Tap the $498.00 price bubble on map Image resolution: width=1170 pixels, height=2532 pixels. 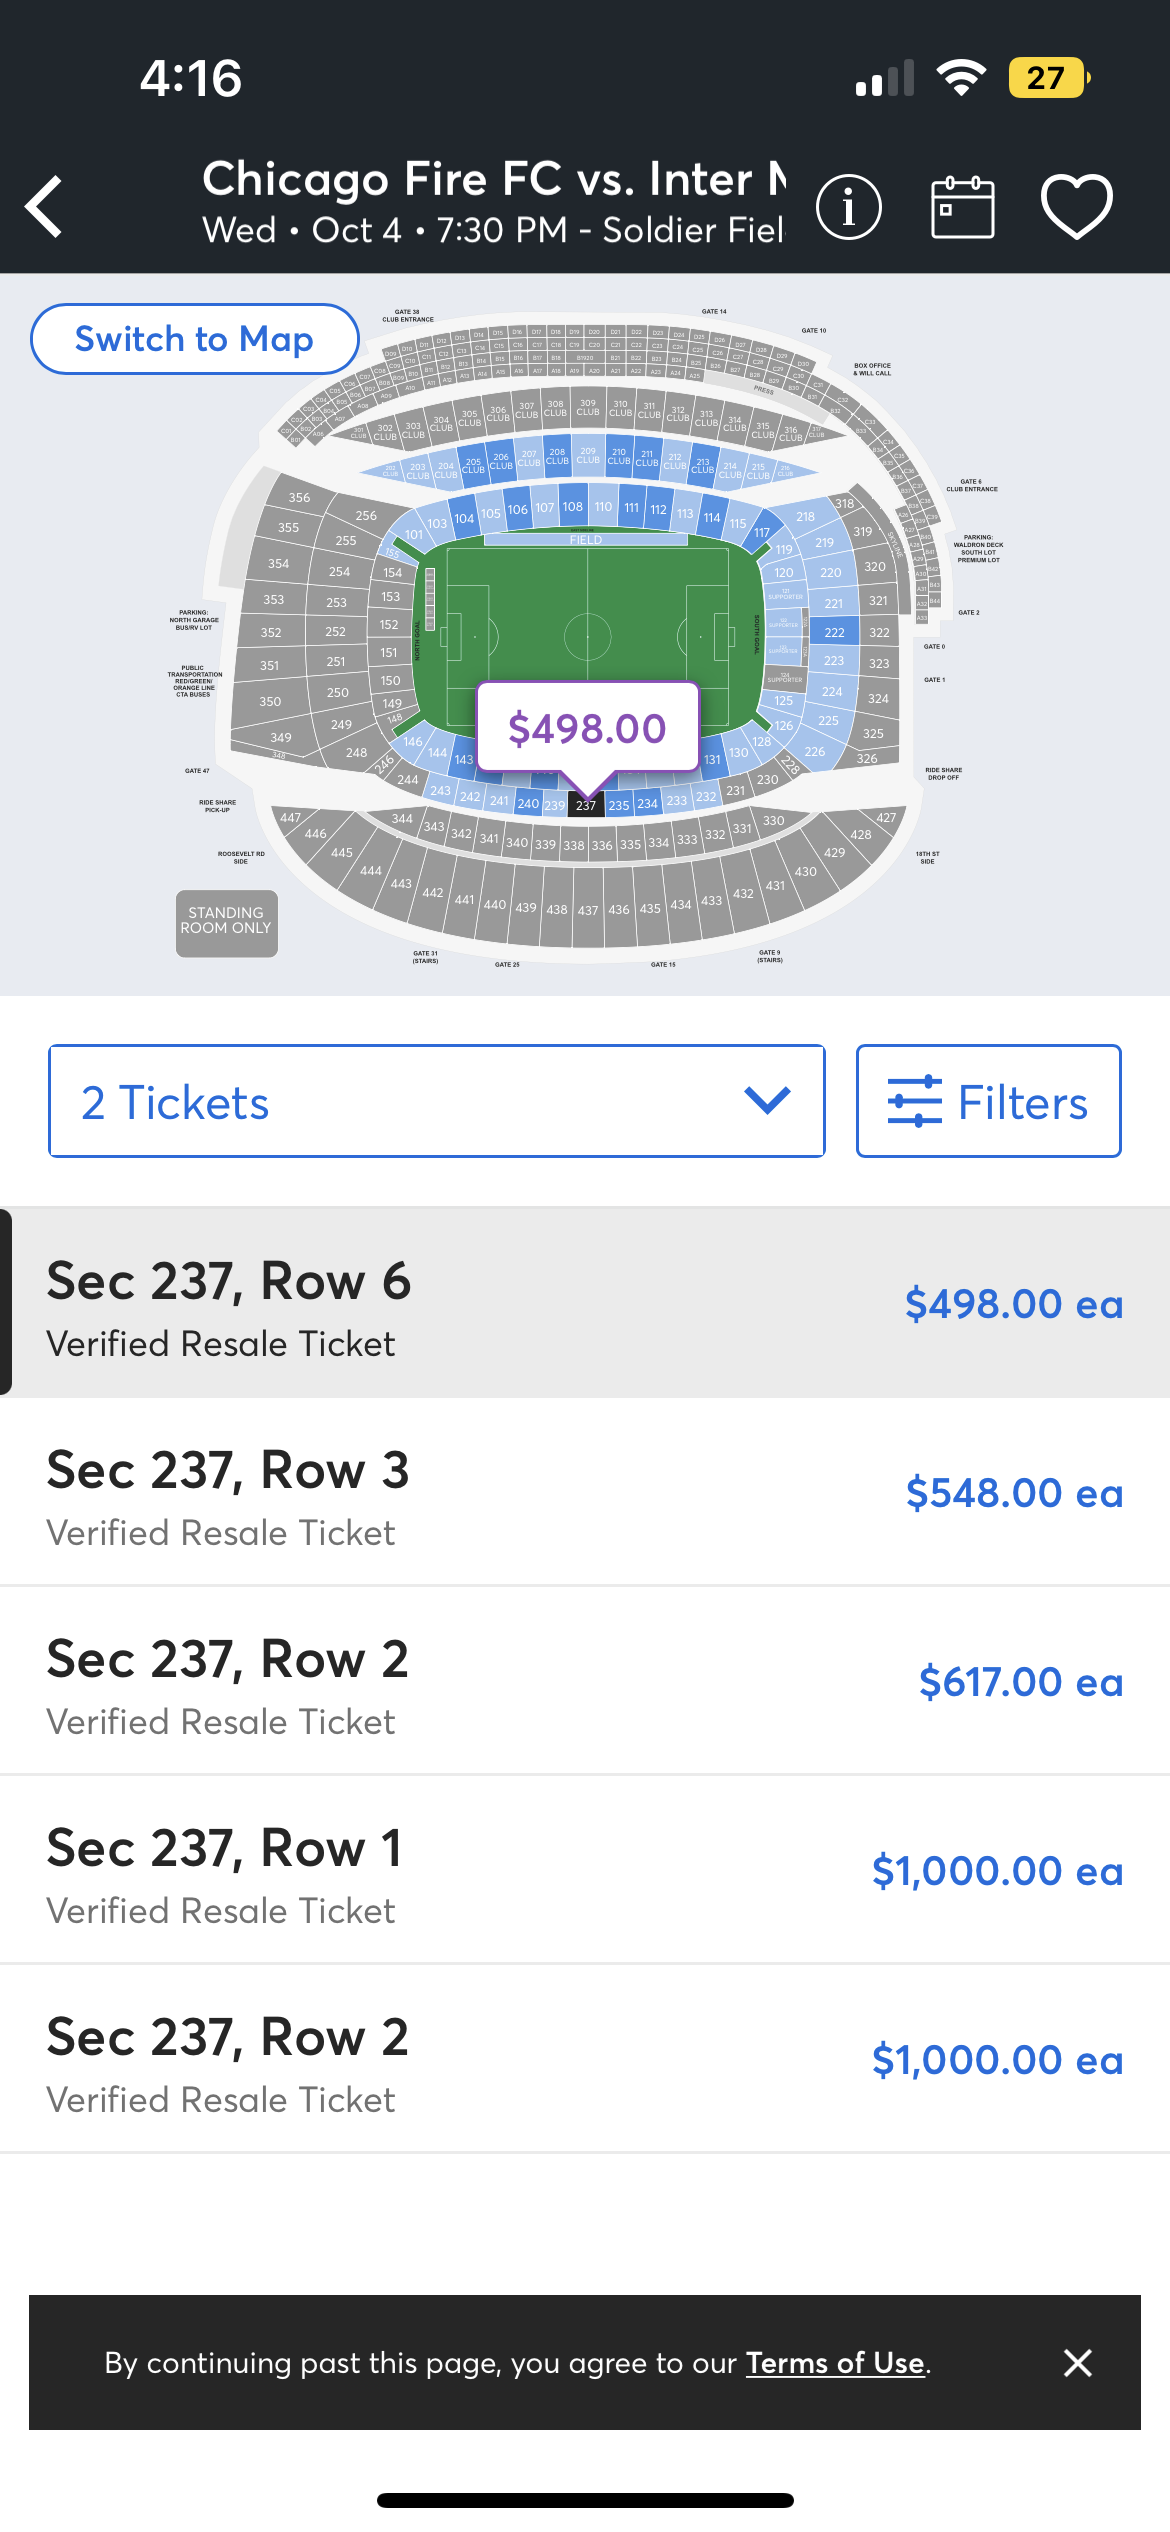(587, 728)
